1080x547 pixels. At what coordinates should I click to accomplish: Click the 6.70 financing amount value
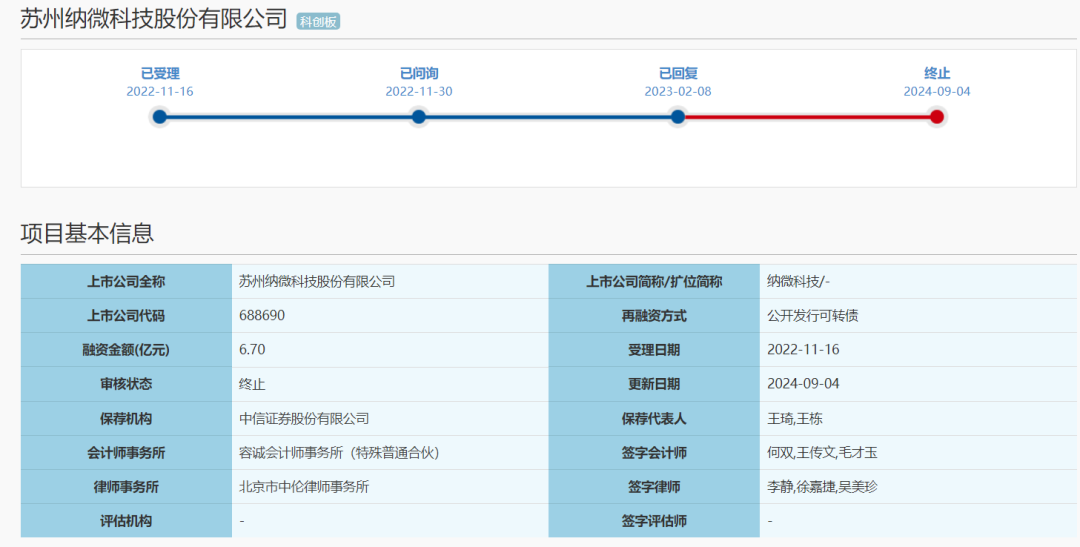[252, 350]
